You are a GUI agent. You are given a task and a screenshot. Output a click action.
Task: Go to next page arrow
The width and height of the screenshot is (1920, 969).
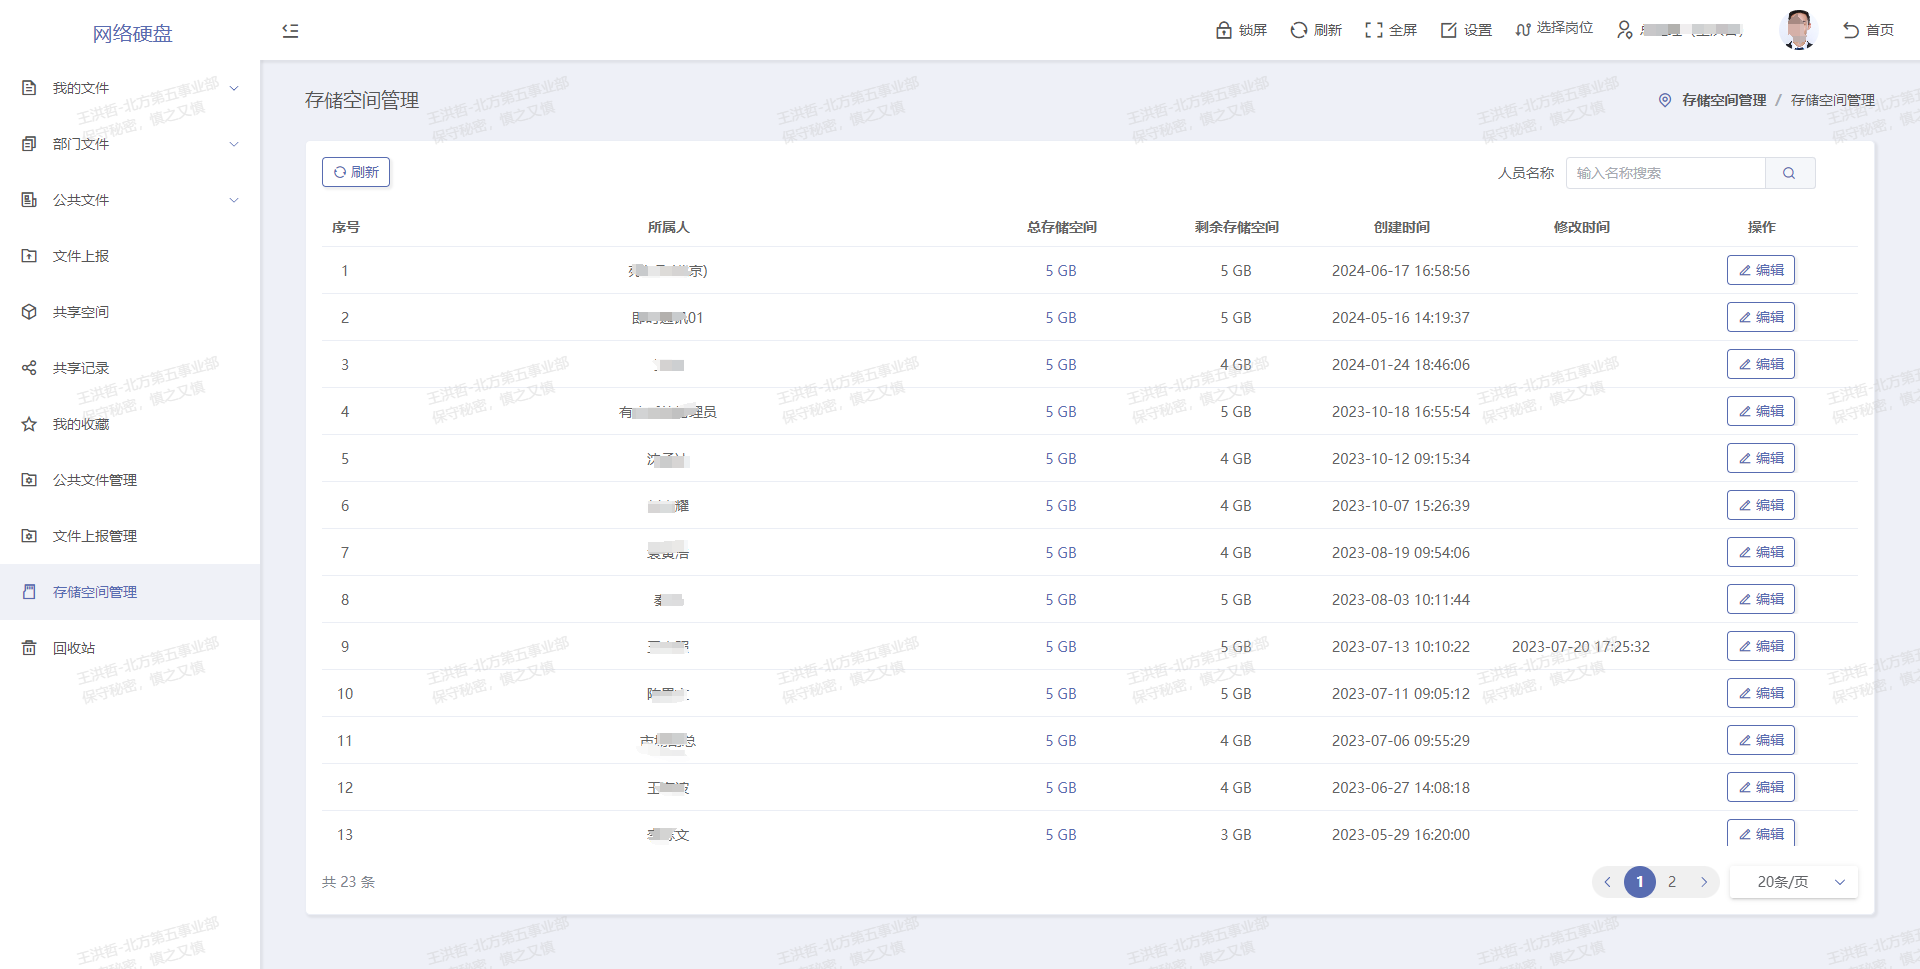(1704, 882)
